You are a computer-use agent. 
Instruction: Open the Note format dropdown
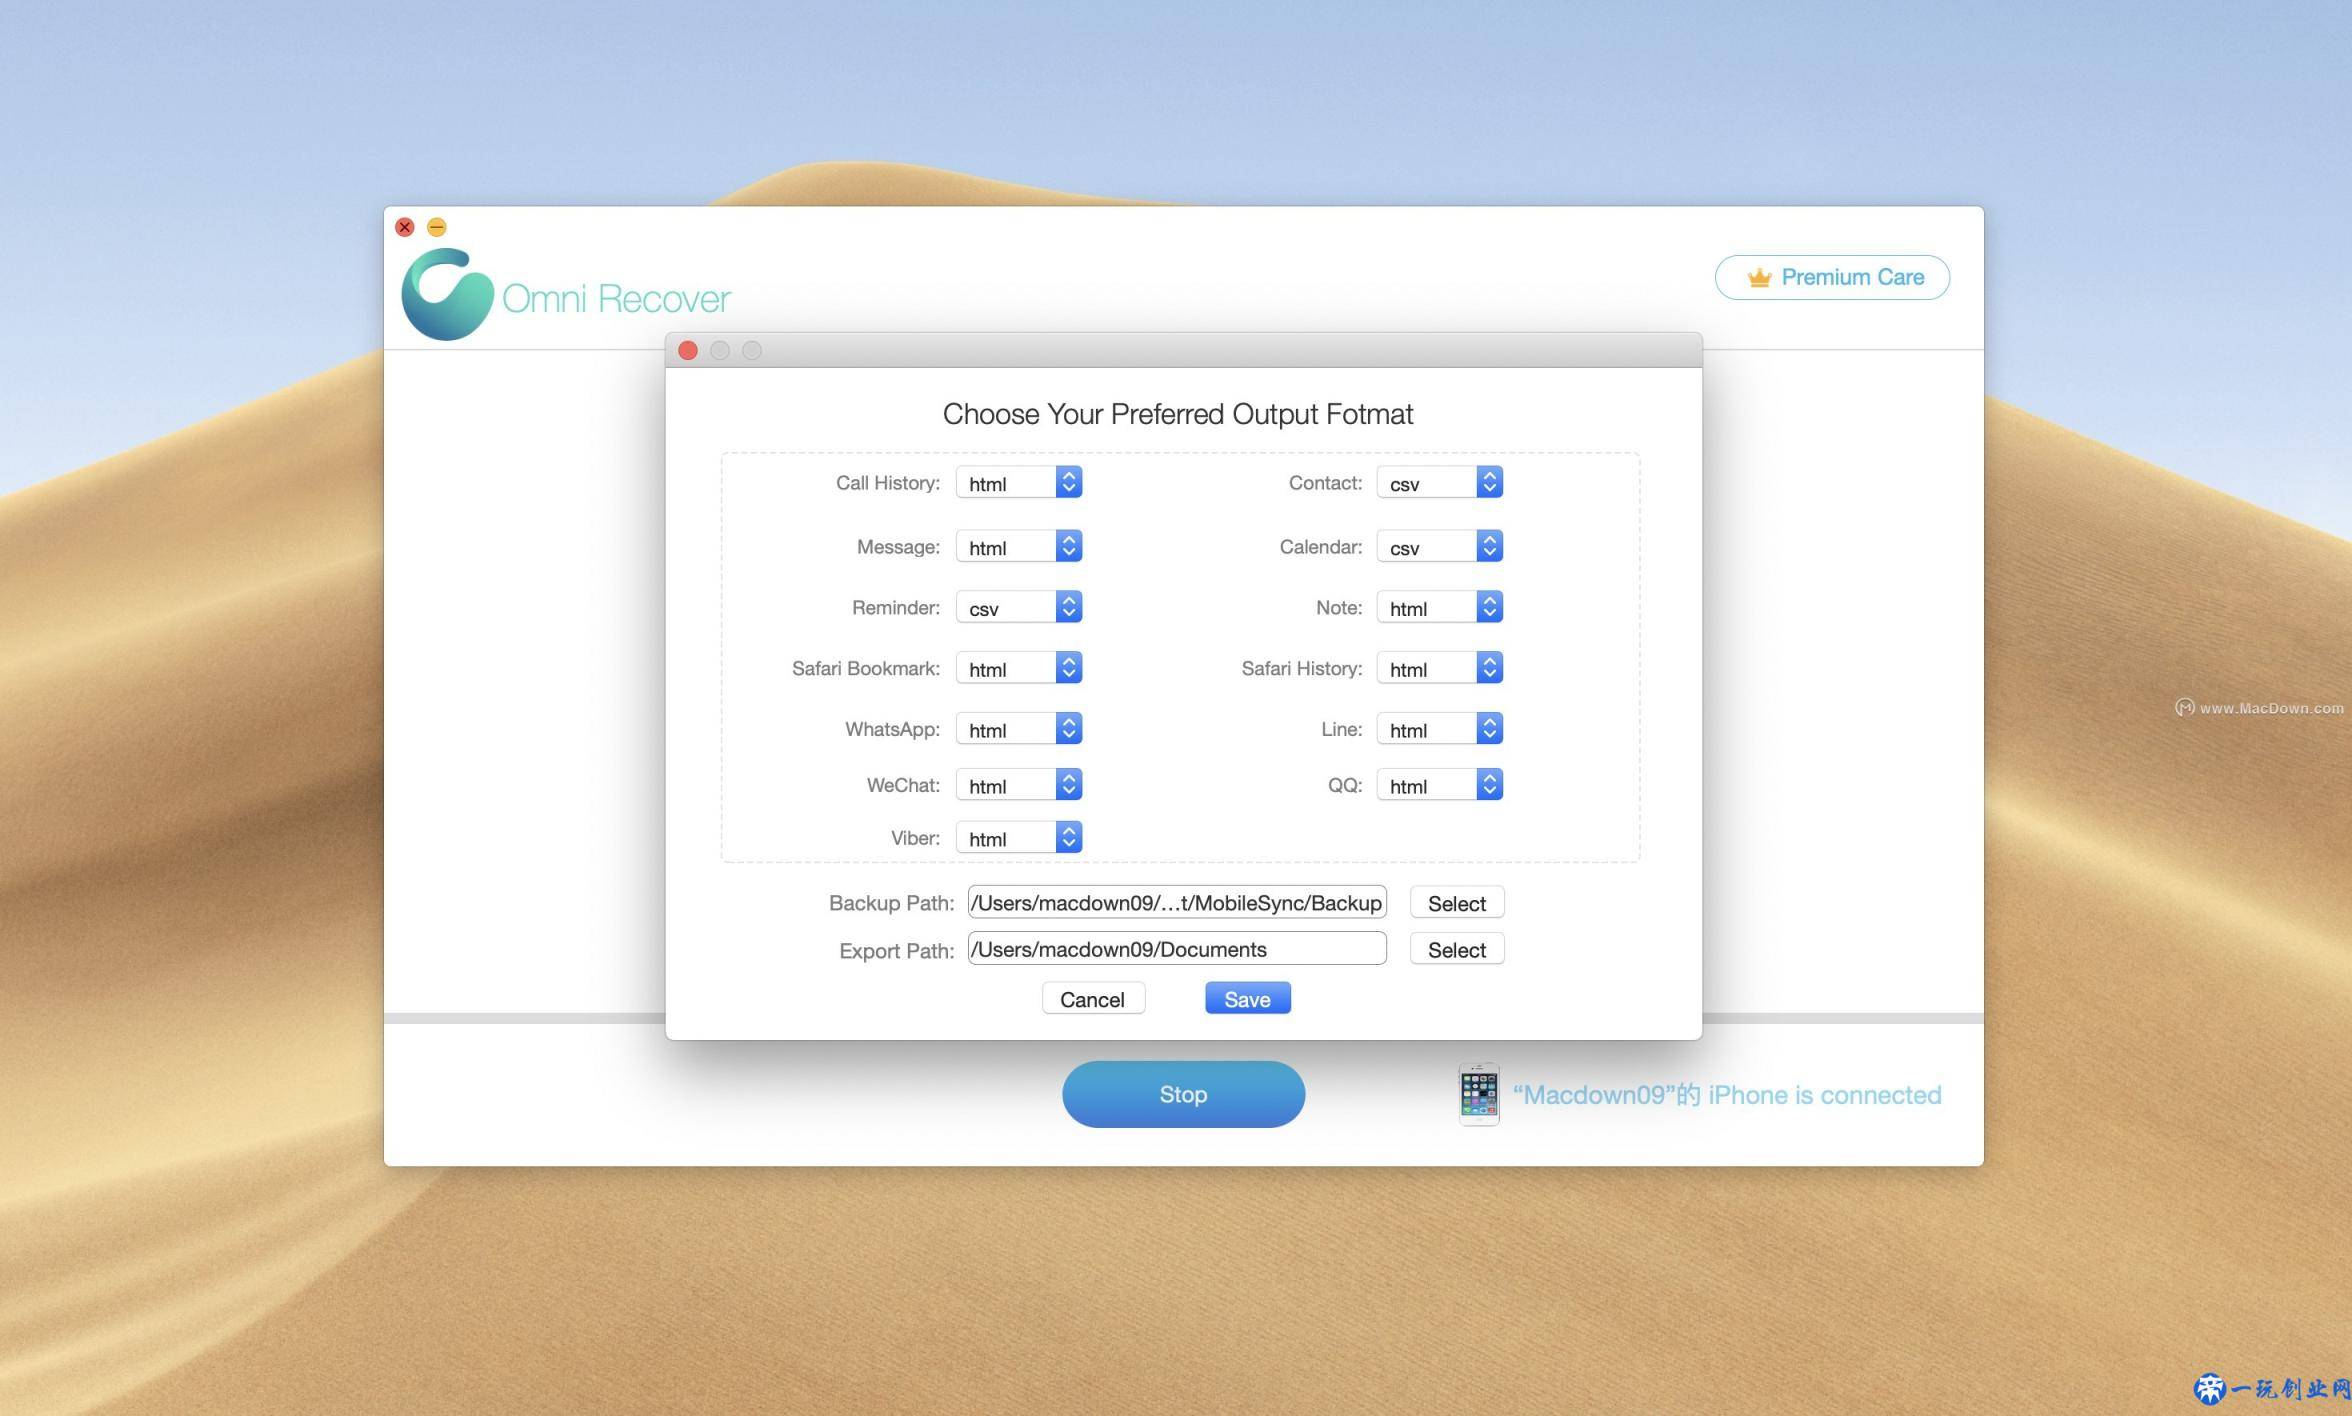pyautogui.click(x=1440, y=608)
